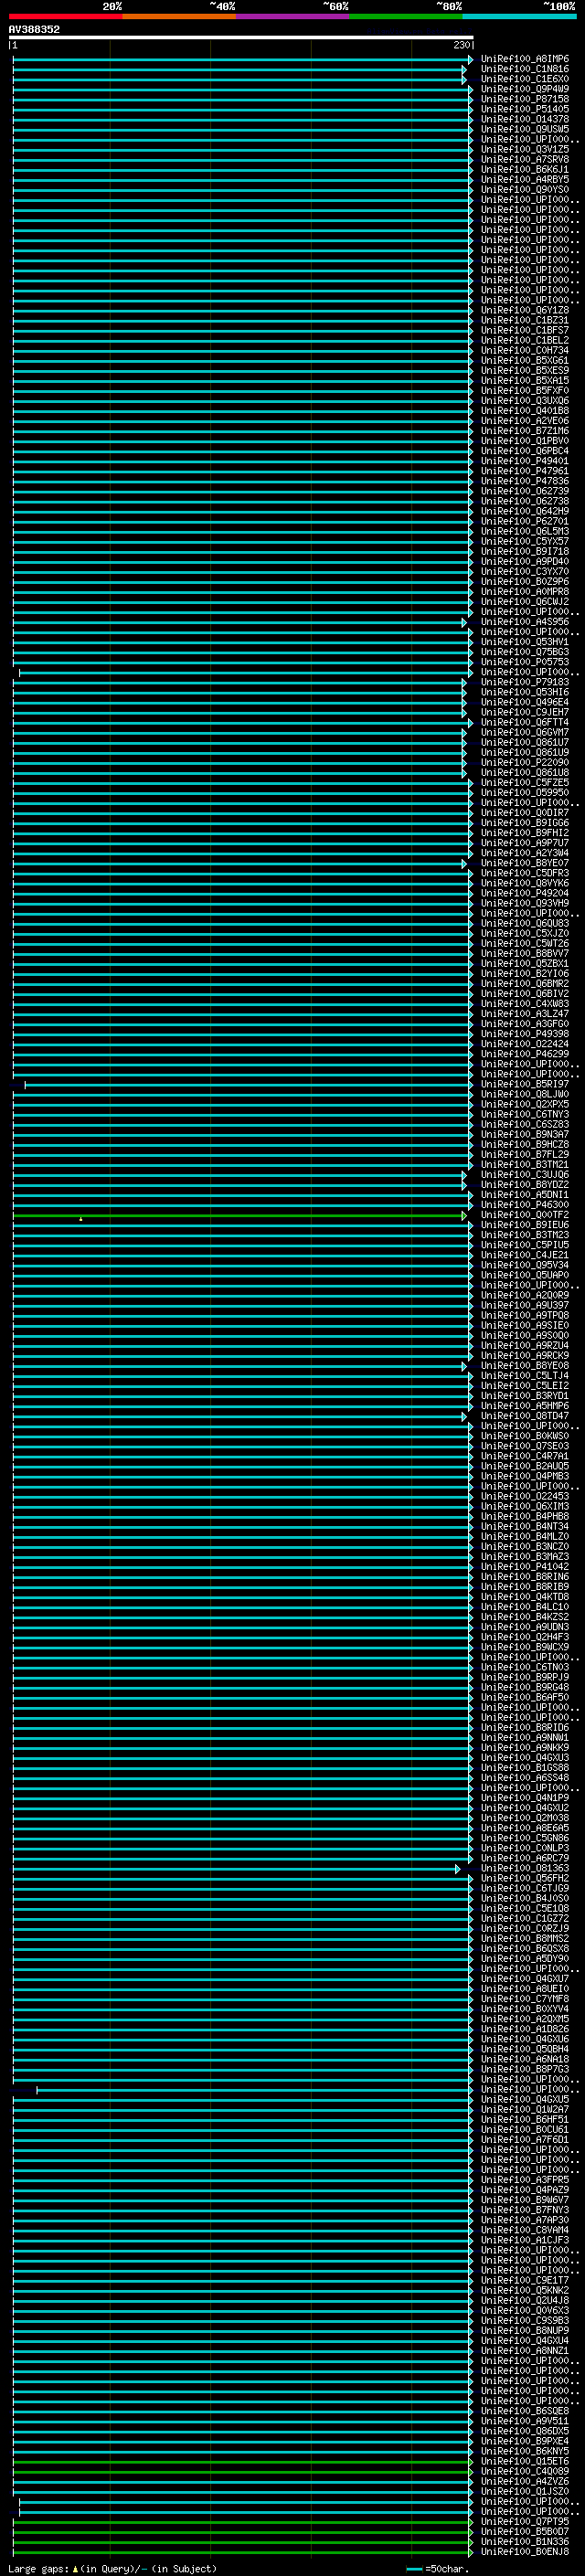The image size is (585, 2576).
Task: Click the orange ~40% identity color segment
Action: 179,16
